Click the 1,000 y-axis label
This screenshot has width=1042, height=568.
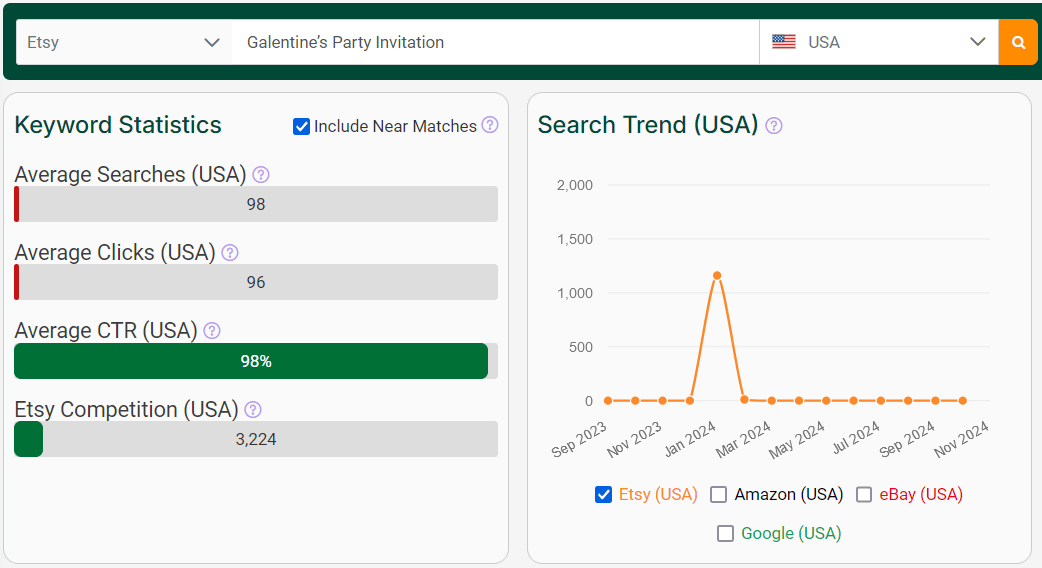pyautogui.click(x=575, y=293)
